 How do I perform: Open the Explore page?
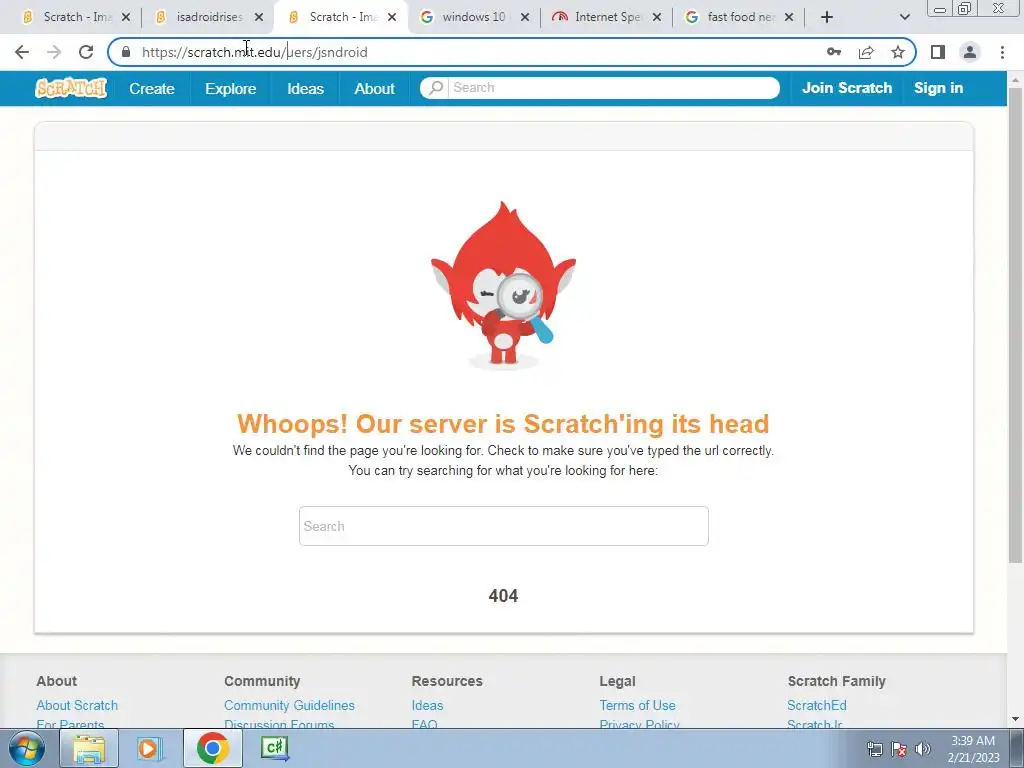231,88
